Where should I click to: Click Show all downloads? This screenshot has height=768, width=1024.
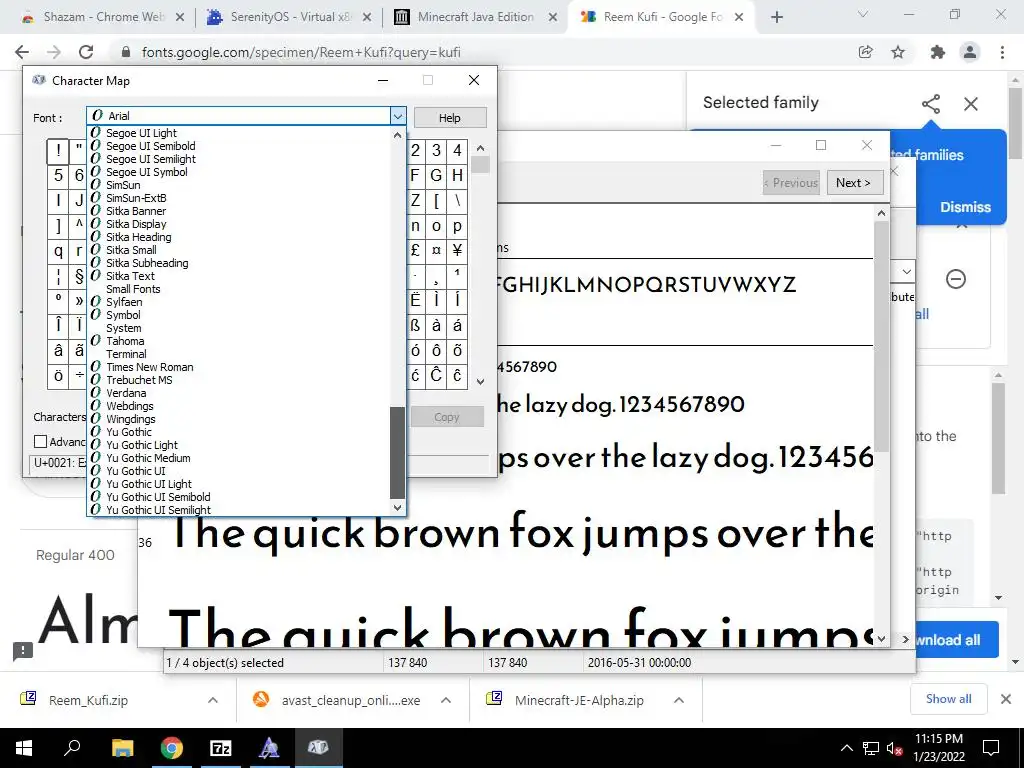tap(948, 699)
